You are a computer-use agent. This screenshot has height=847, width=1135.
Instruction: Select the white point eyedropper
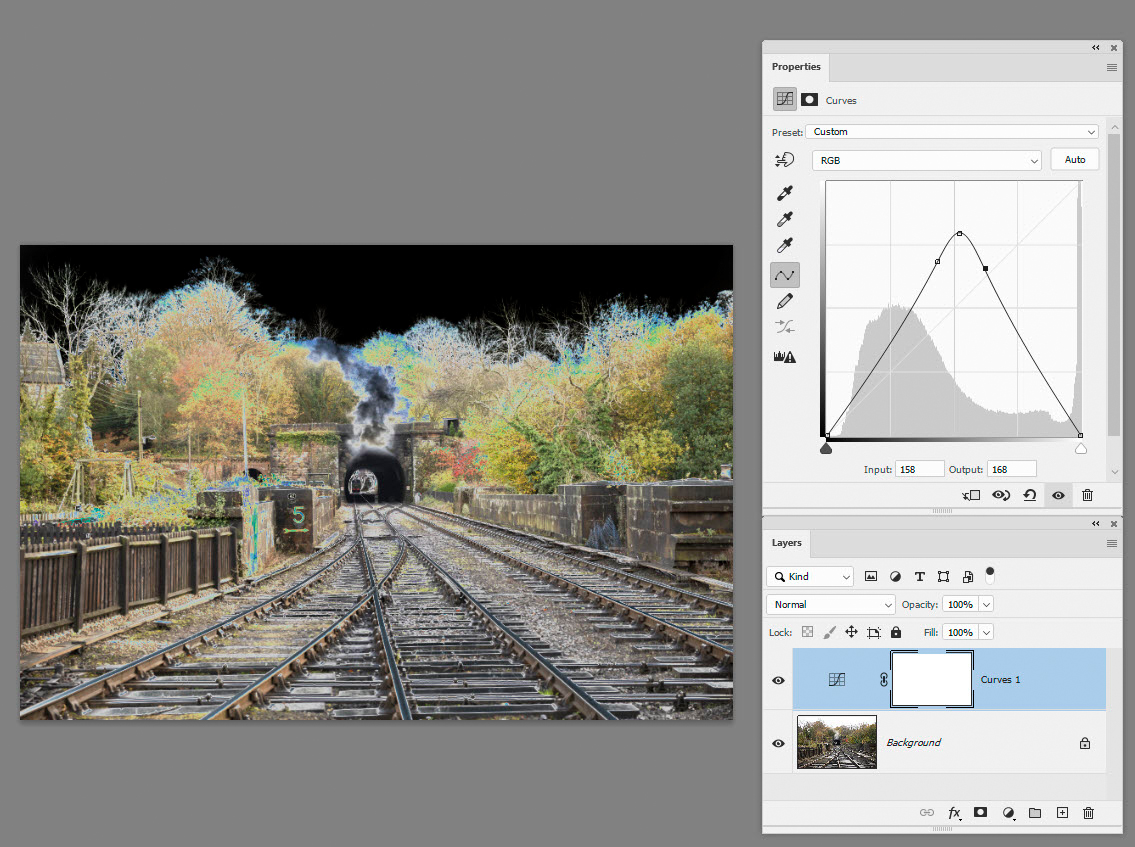[x=785, y=245]
